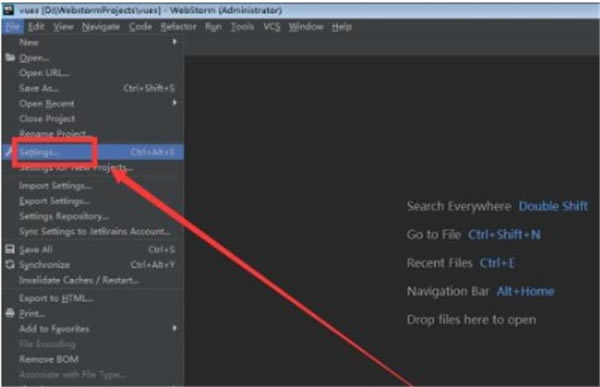This screenshot has height=387, width=600.
Task: Choose Export to HTML... entry
Action: [92, 298]
